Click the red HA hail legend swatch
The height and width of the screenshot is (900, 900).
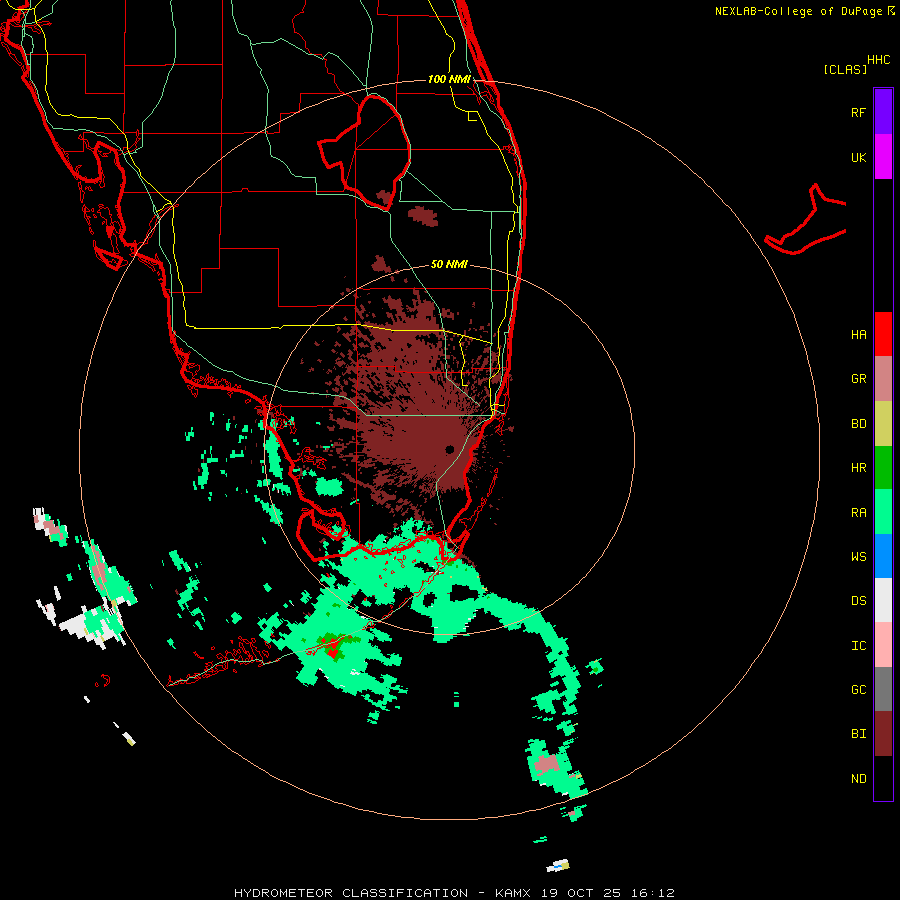click(x=883, y=334)
